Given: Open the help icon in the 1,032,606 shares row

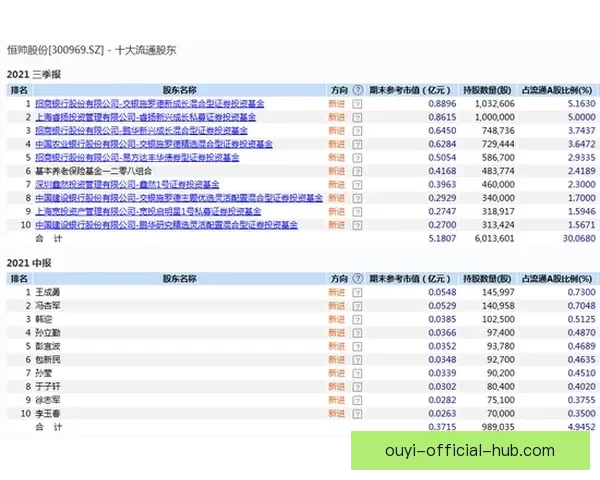Looking at the screenshot, I should 357,104.
